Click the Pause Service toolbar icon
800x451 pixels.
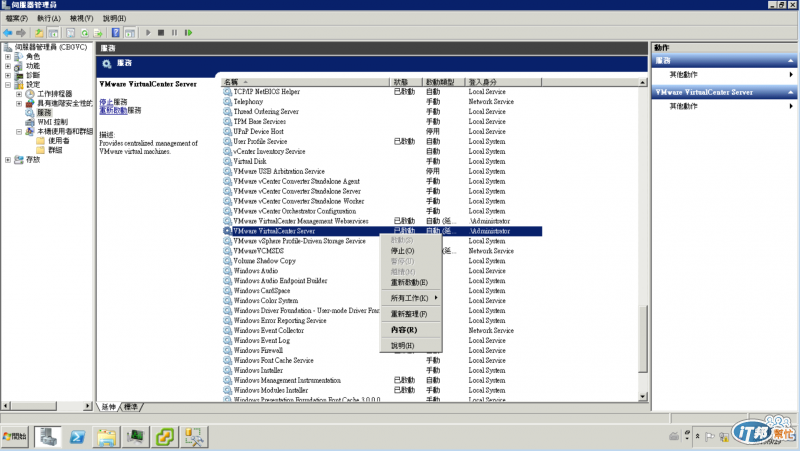pos(174,33)
